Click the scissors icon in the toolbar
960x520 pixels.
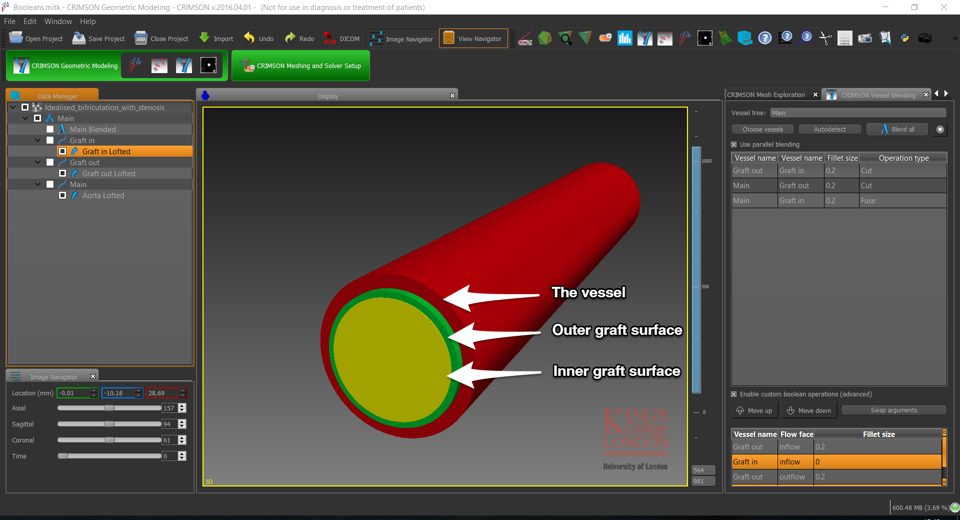[x=825, y=38]
